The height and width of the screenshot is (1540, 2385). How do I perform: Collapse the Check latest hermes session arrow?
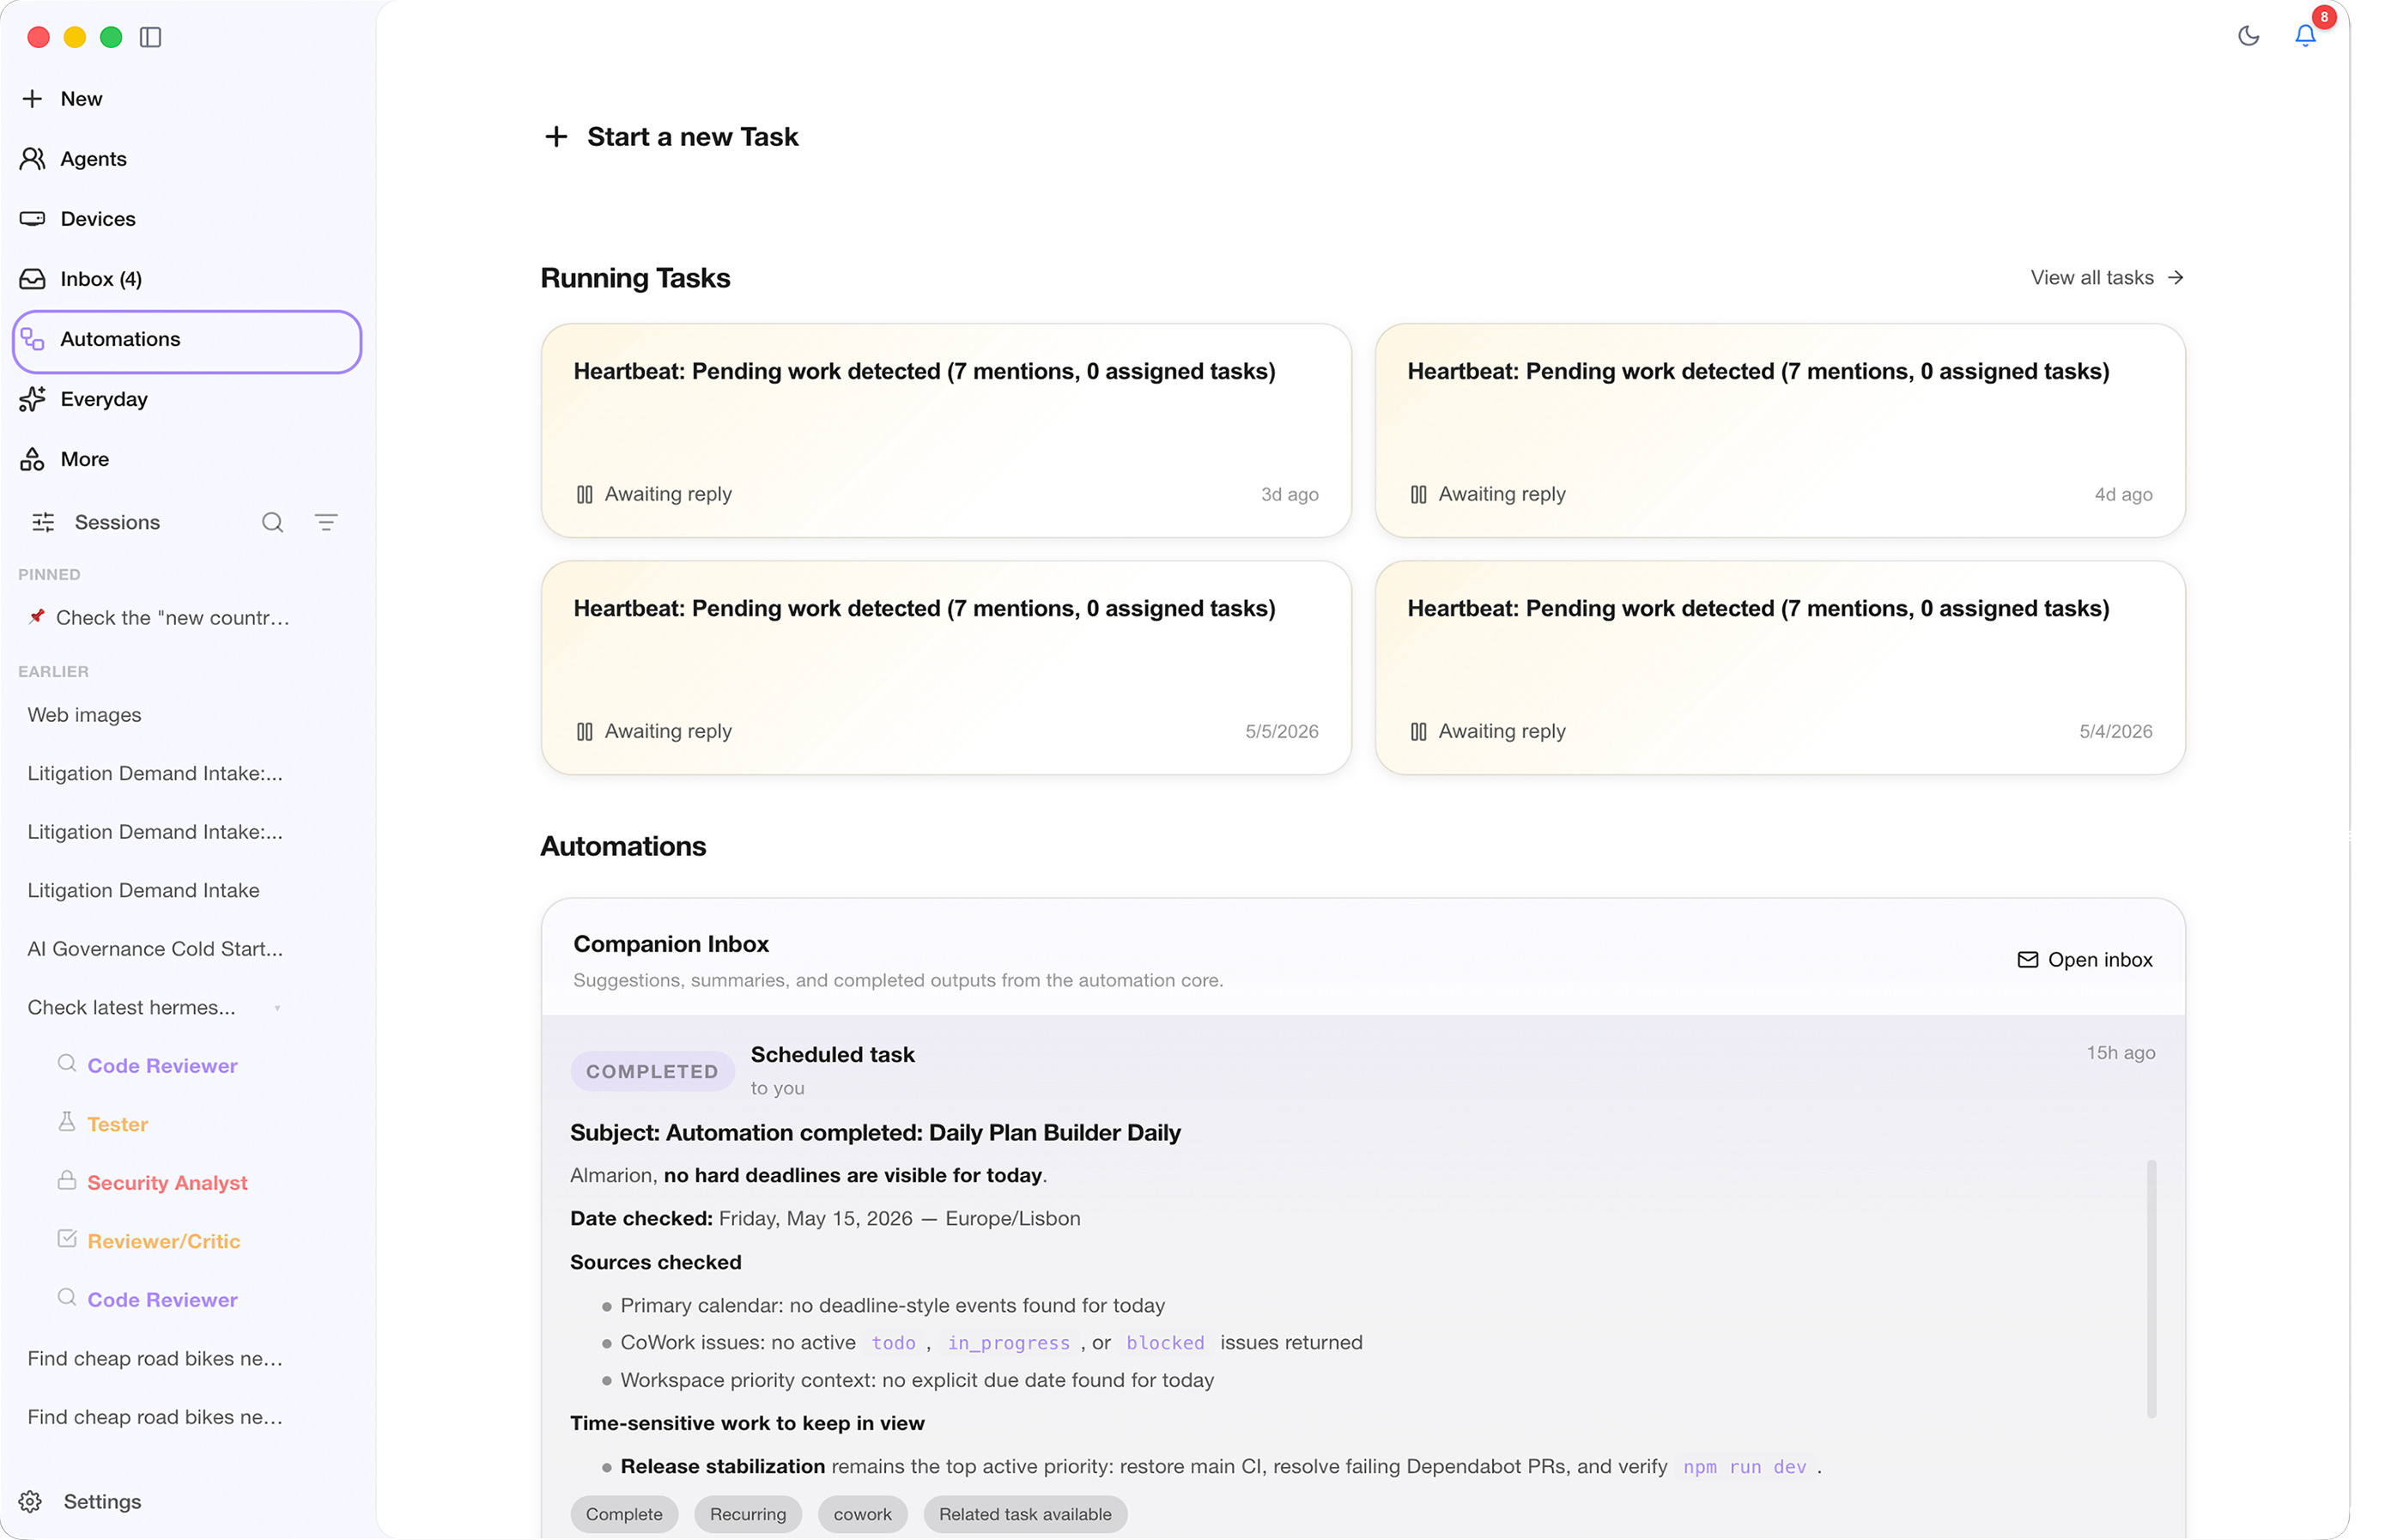[277, 1007]
